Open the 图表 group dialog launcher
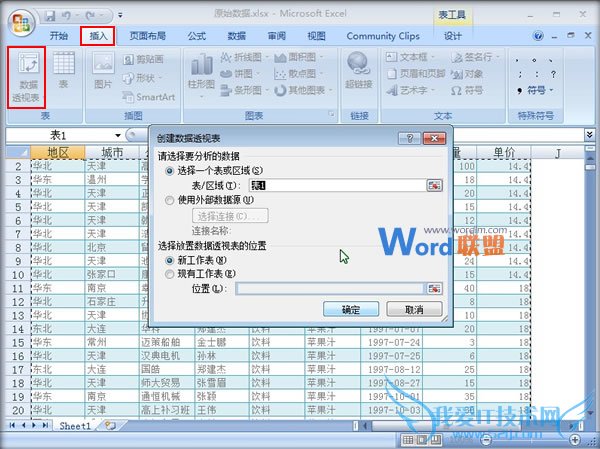600x449 pixels. (331, 114)
